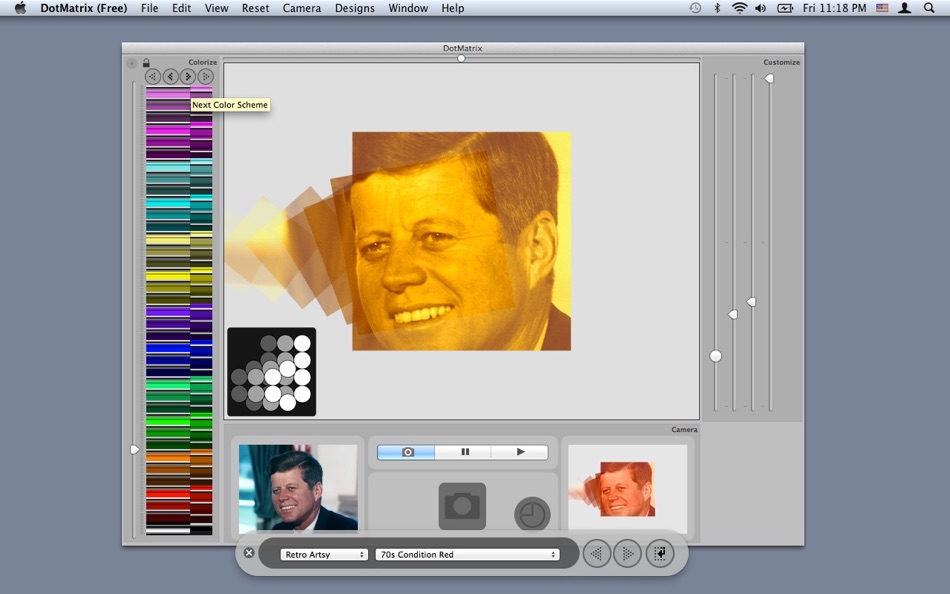
Task: Click the third Customize slider handle
Action: (x=751, y=302)
